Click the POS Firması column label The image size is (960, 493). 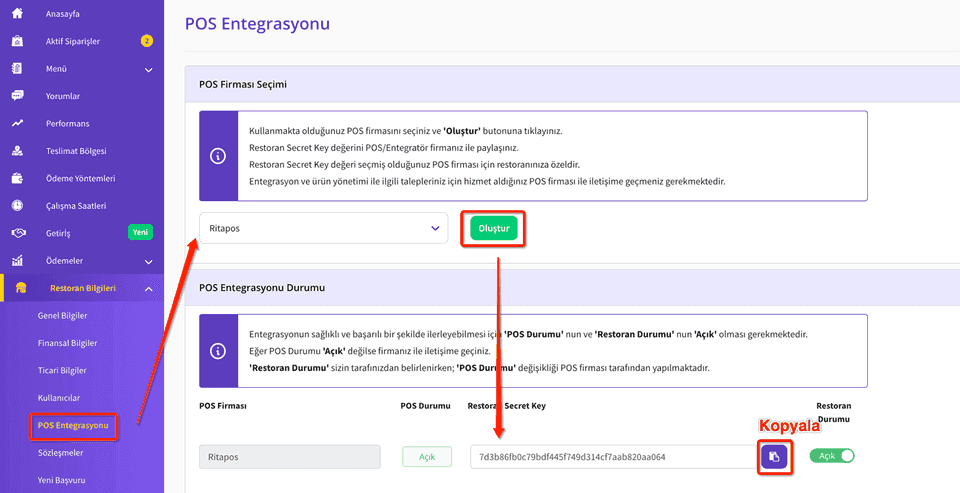223,406
